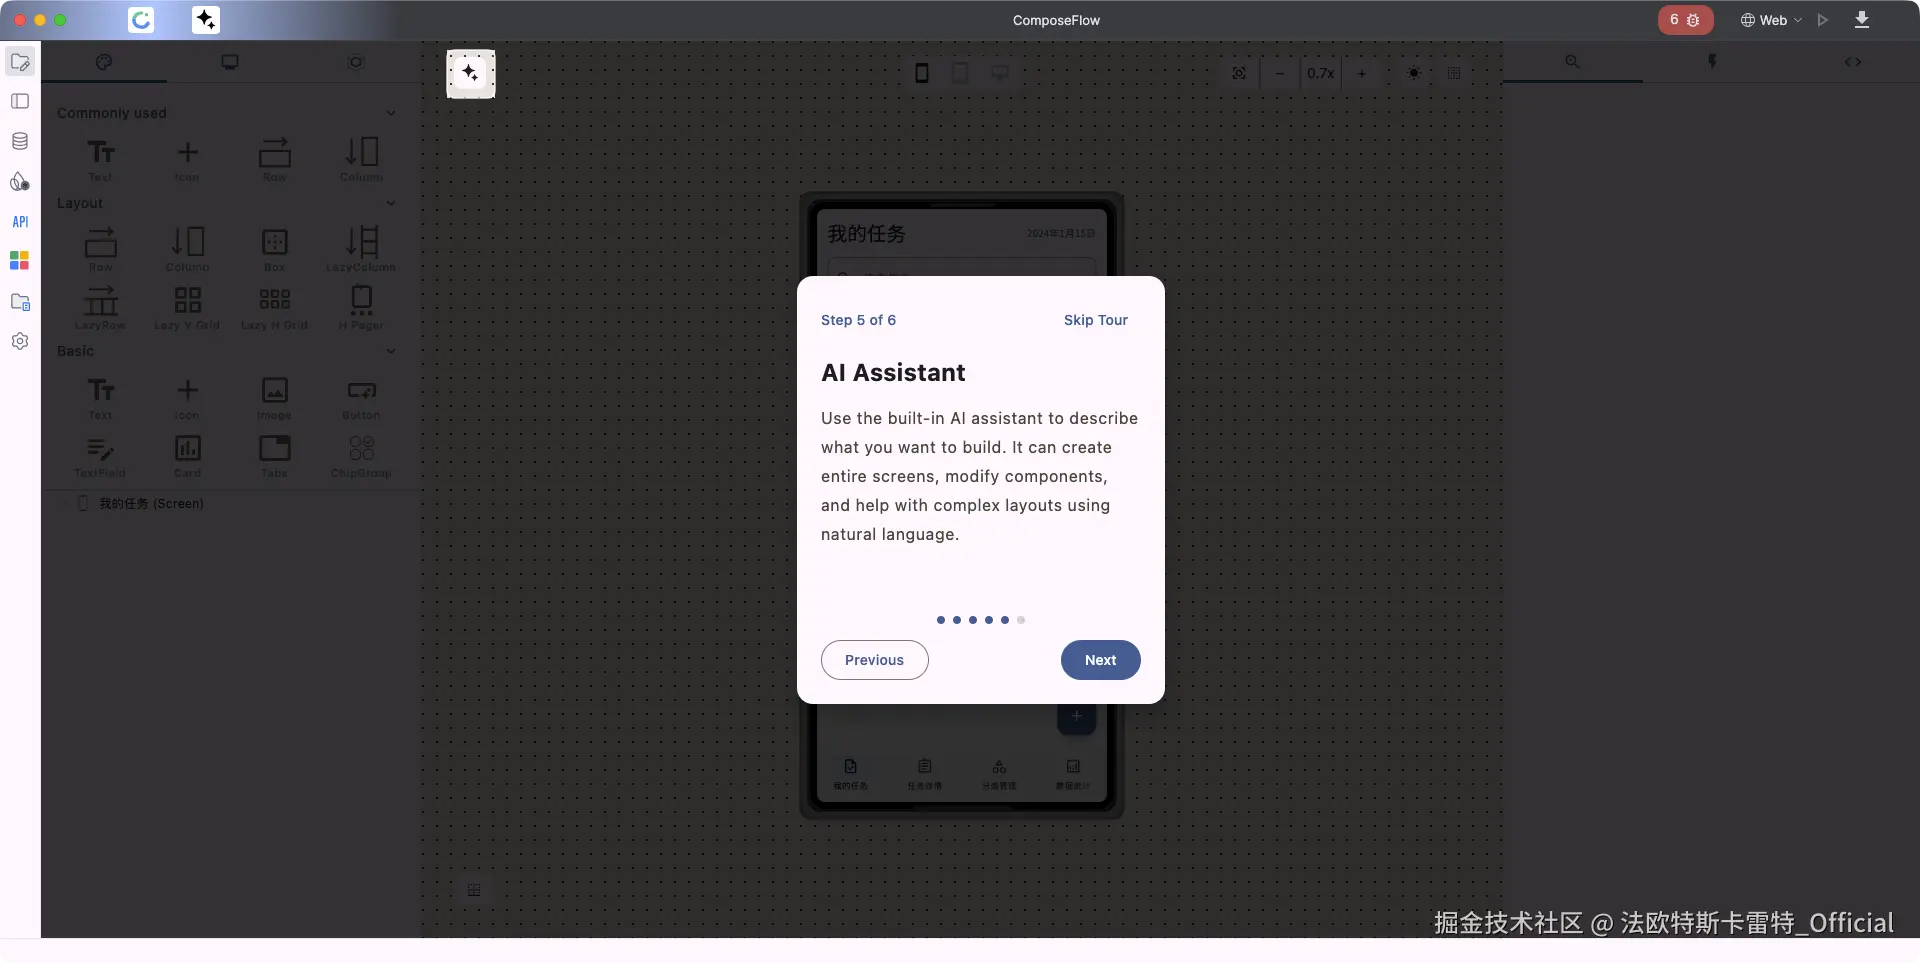Open settings gear in sidebar
1920x963 pixels.
pos(20,341)
